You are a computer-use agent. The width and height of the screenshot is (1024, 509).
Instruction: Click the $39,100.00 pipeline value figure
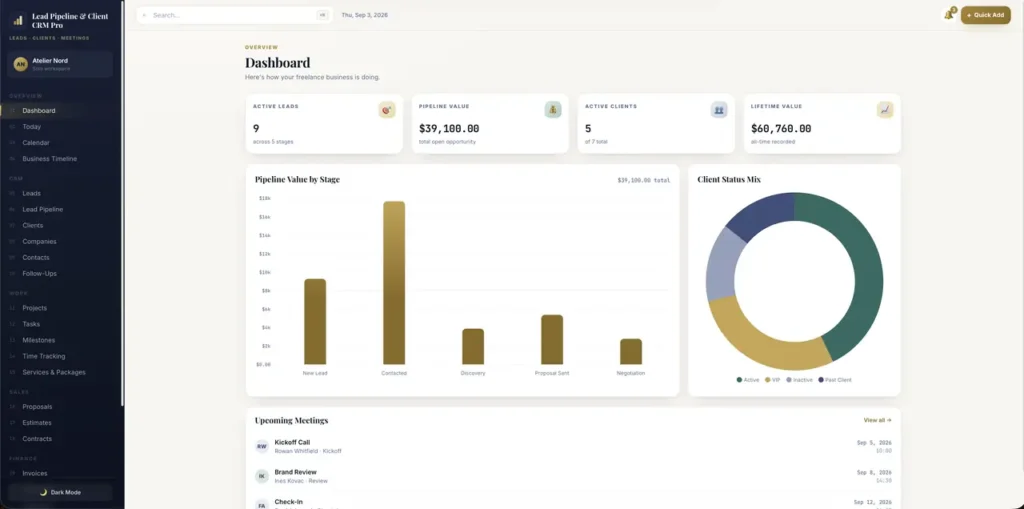tap(449, 129)
